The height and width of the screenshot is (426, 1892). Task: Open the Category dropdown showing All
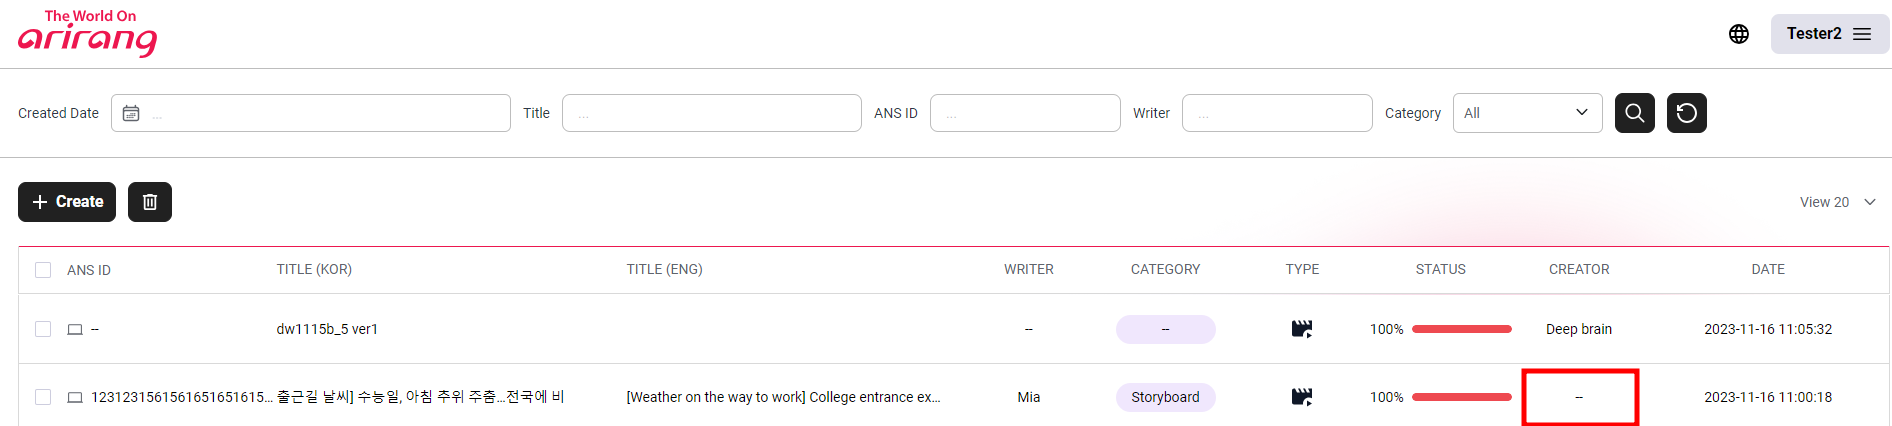pyautogui.click(x=1526, y=113)
